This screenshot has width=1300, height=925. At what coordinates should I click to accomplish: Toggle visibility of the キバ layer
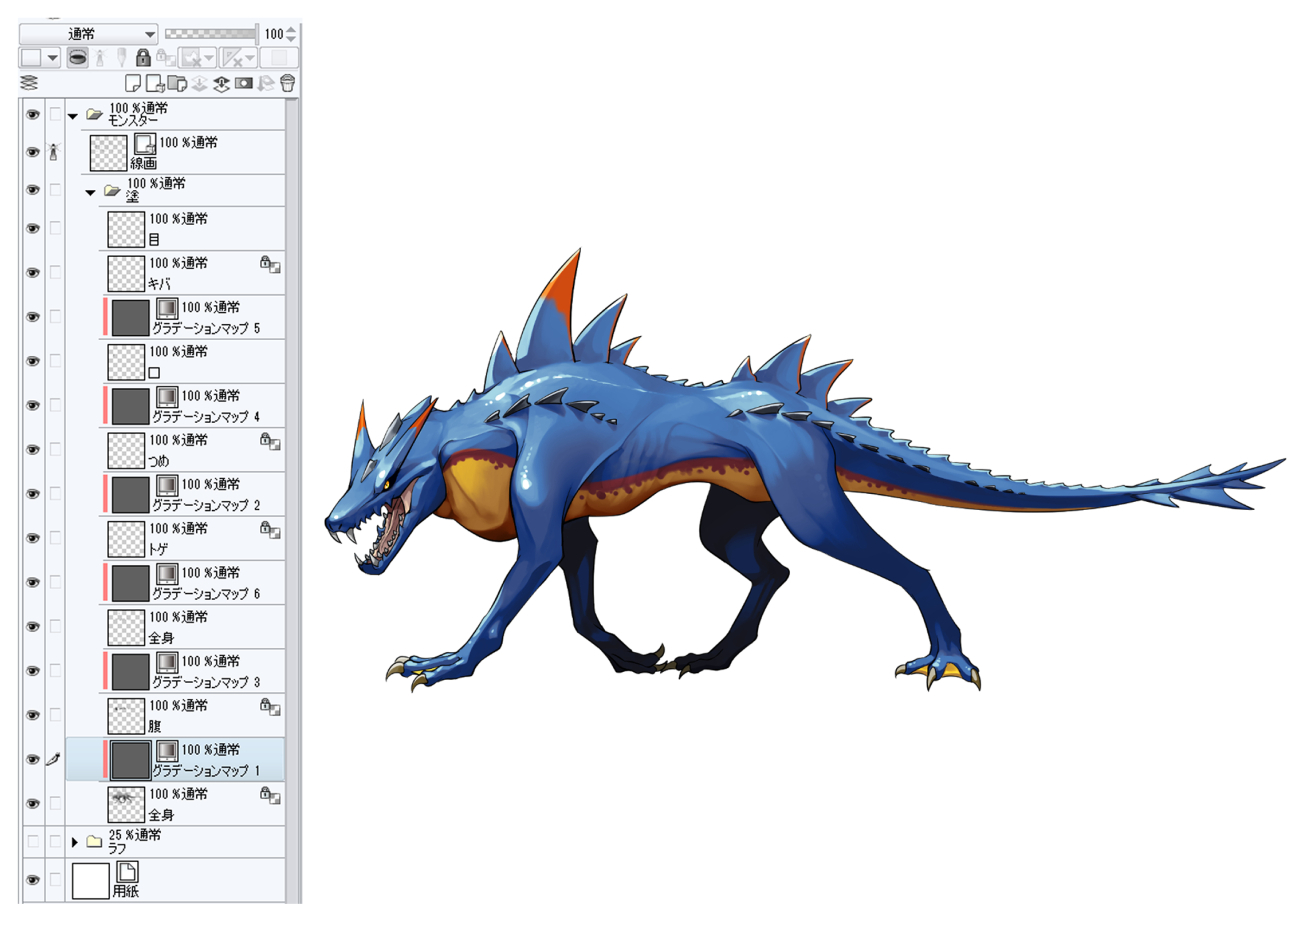click(x=33, y=272)
